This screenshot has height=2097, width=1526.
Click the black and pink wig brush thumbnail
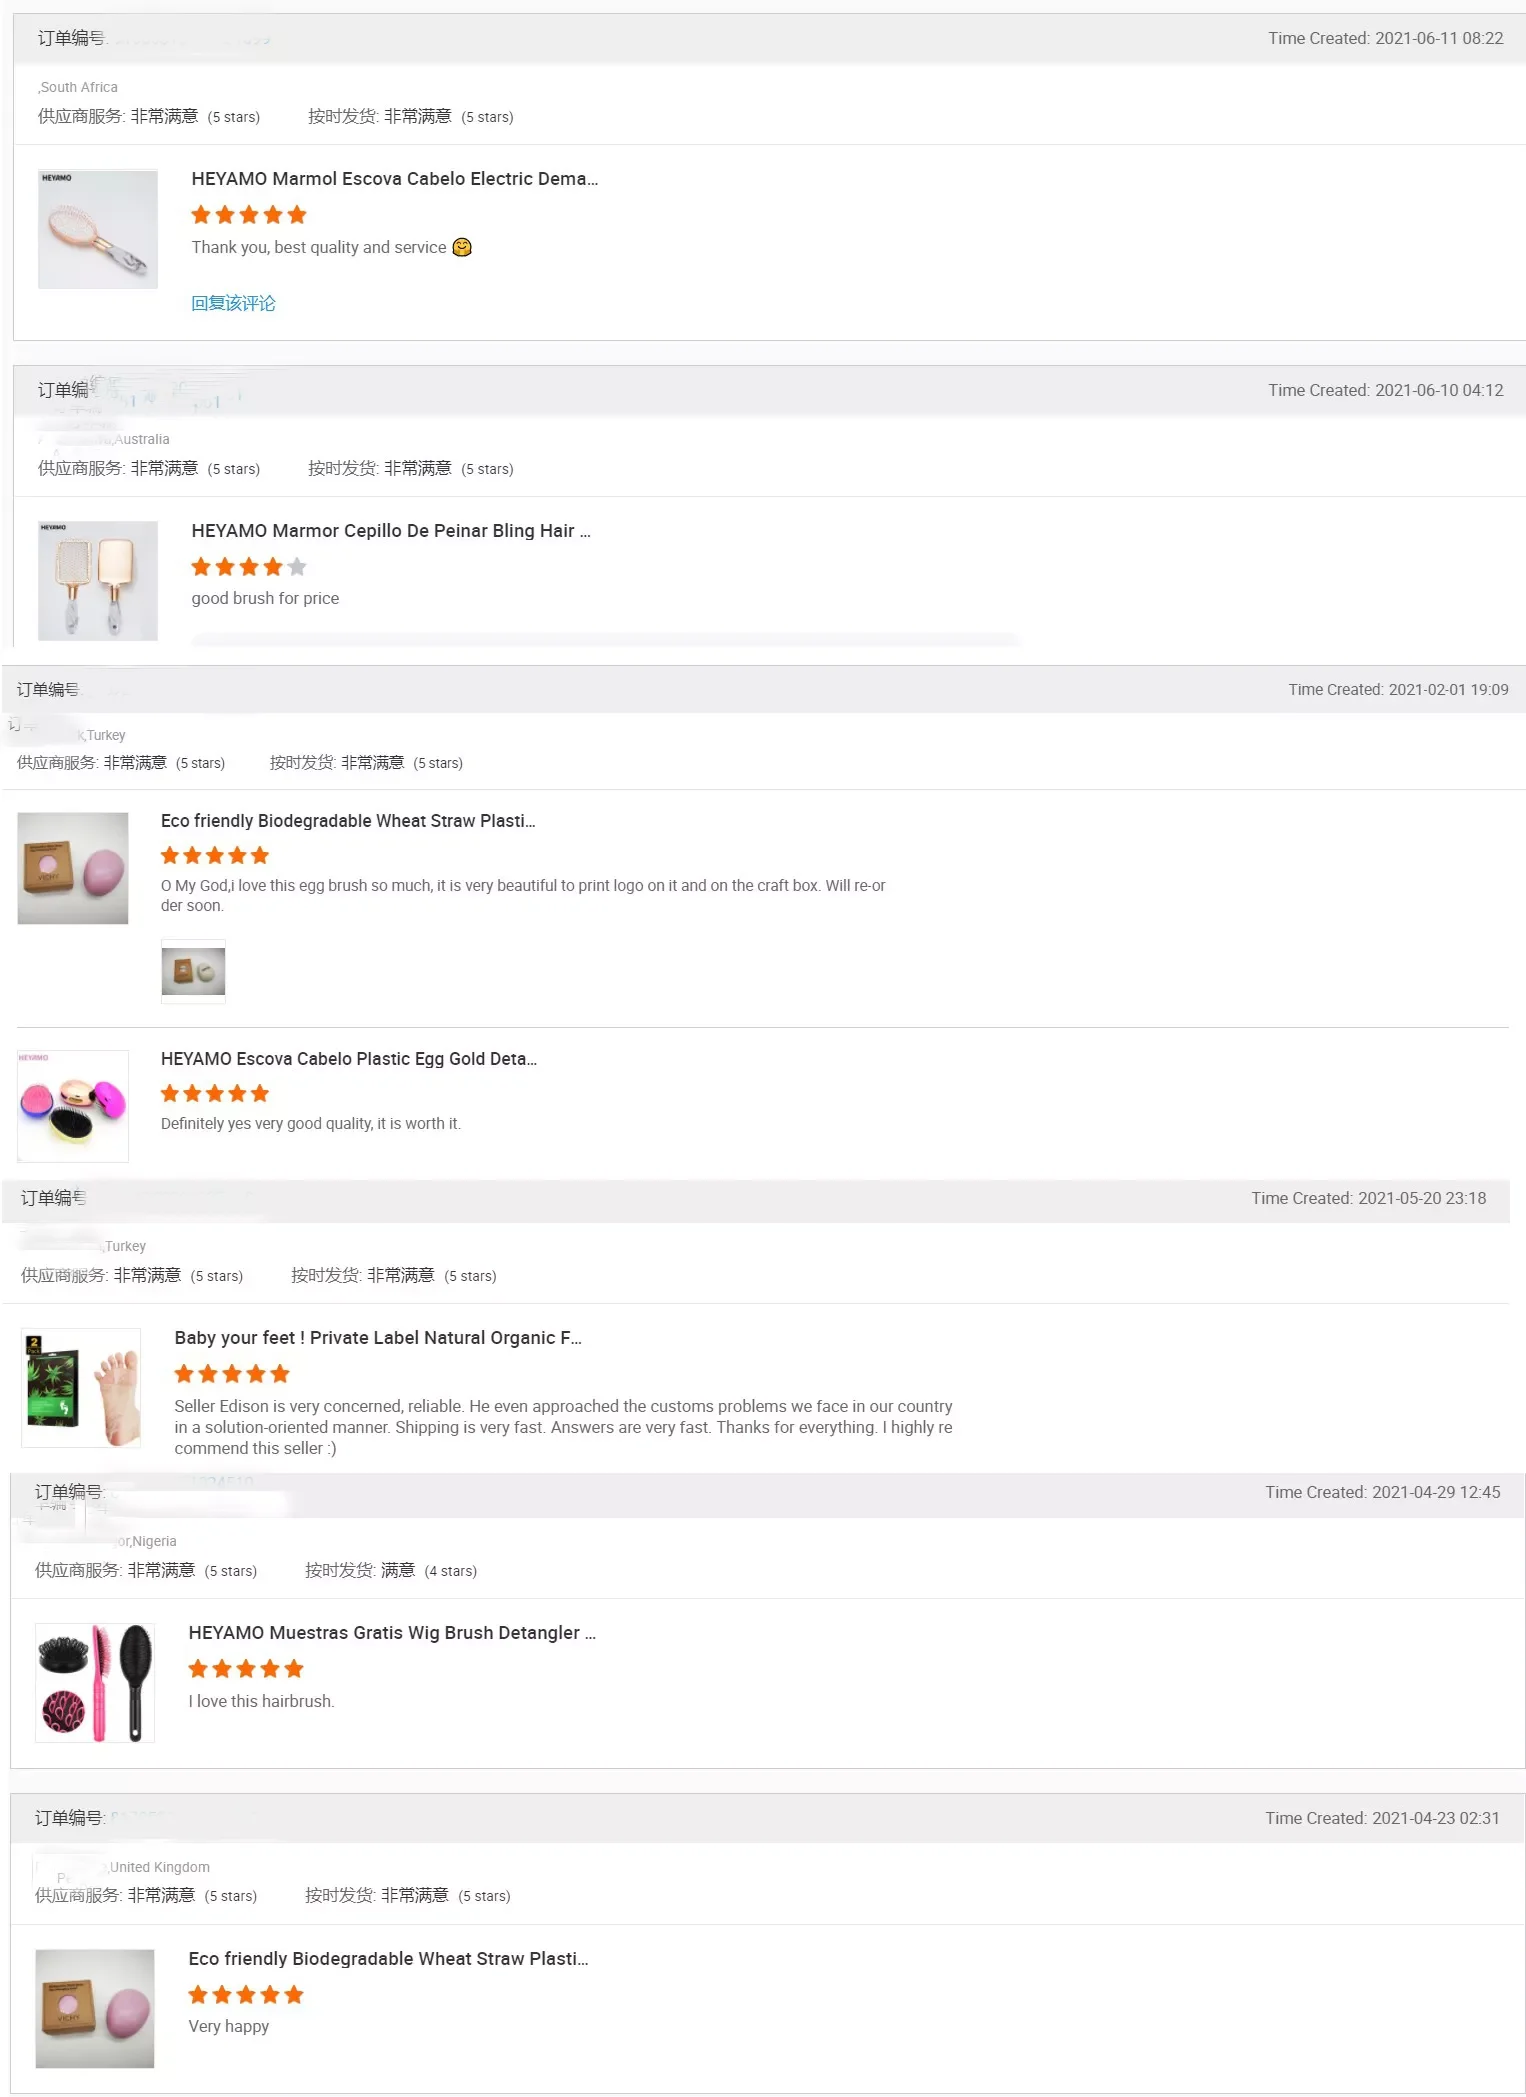click(95, 1683)
